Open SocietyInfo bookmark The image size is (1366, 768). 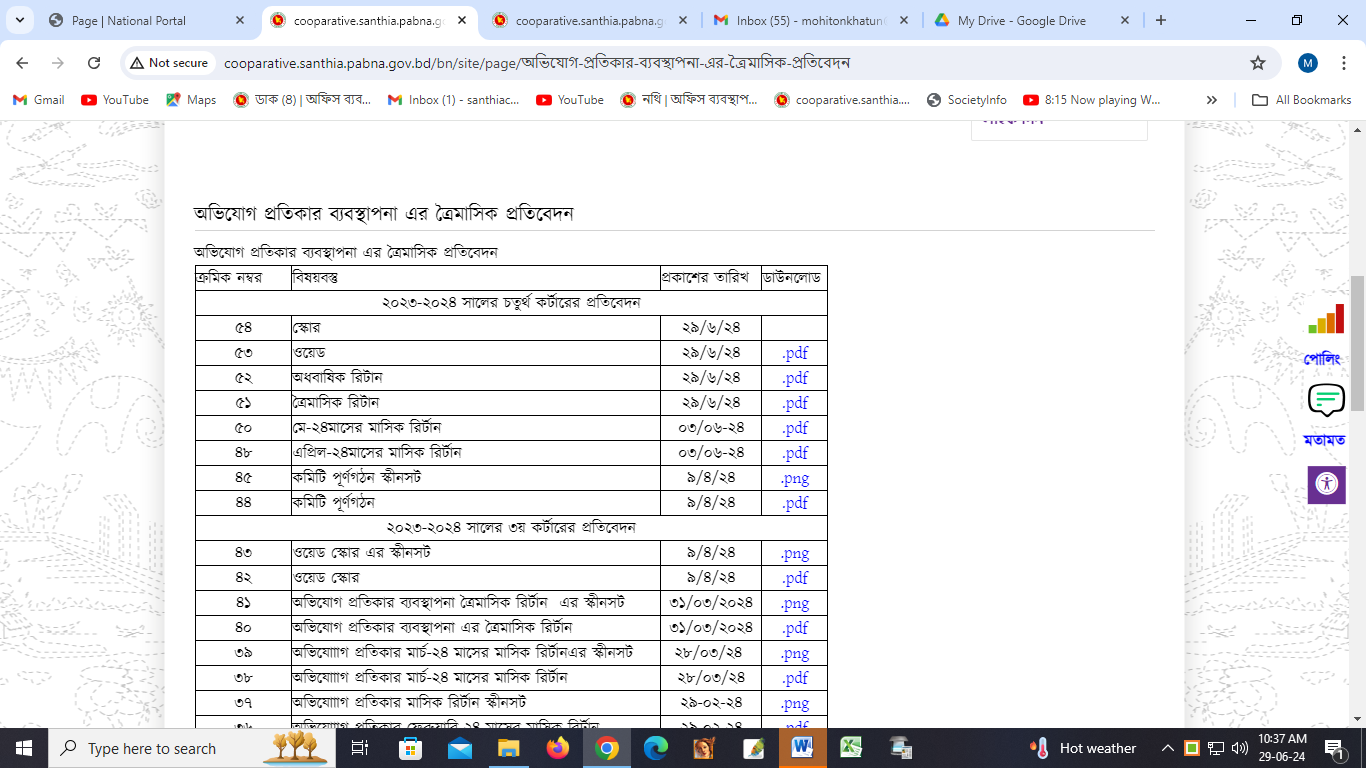tap(967, 100)
